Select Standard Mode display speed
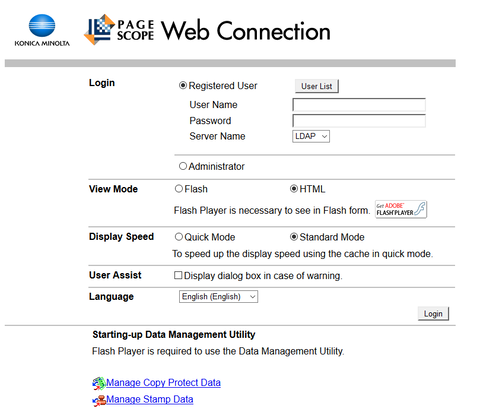 click(294, 237)
